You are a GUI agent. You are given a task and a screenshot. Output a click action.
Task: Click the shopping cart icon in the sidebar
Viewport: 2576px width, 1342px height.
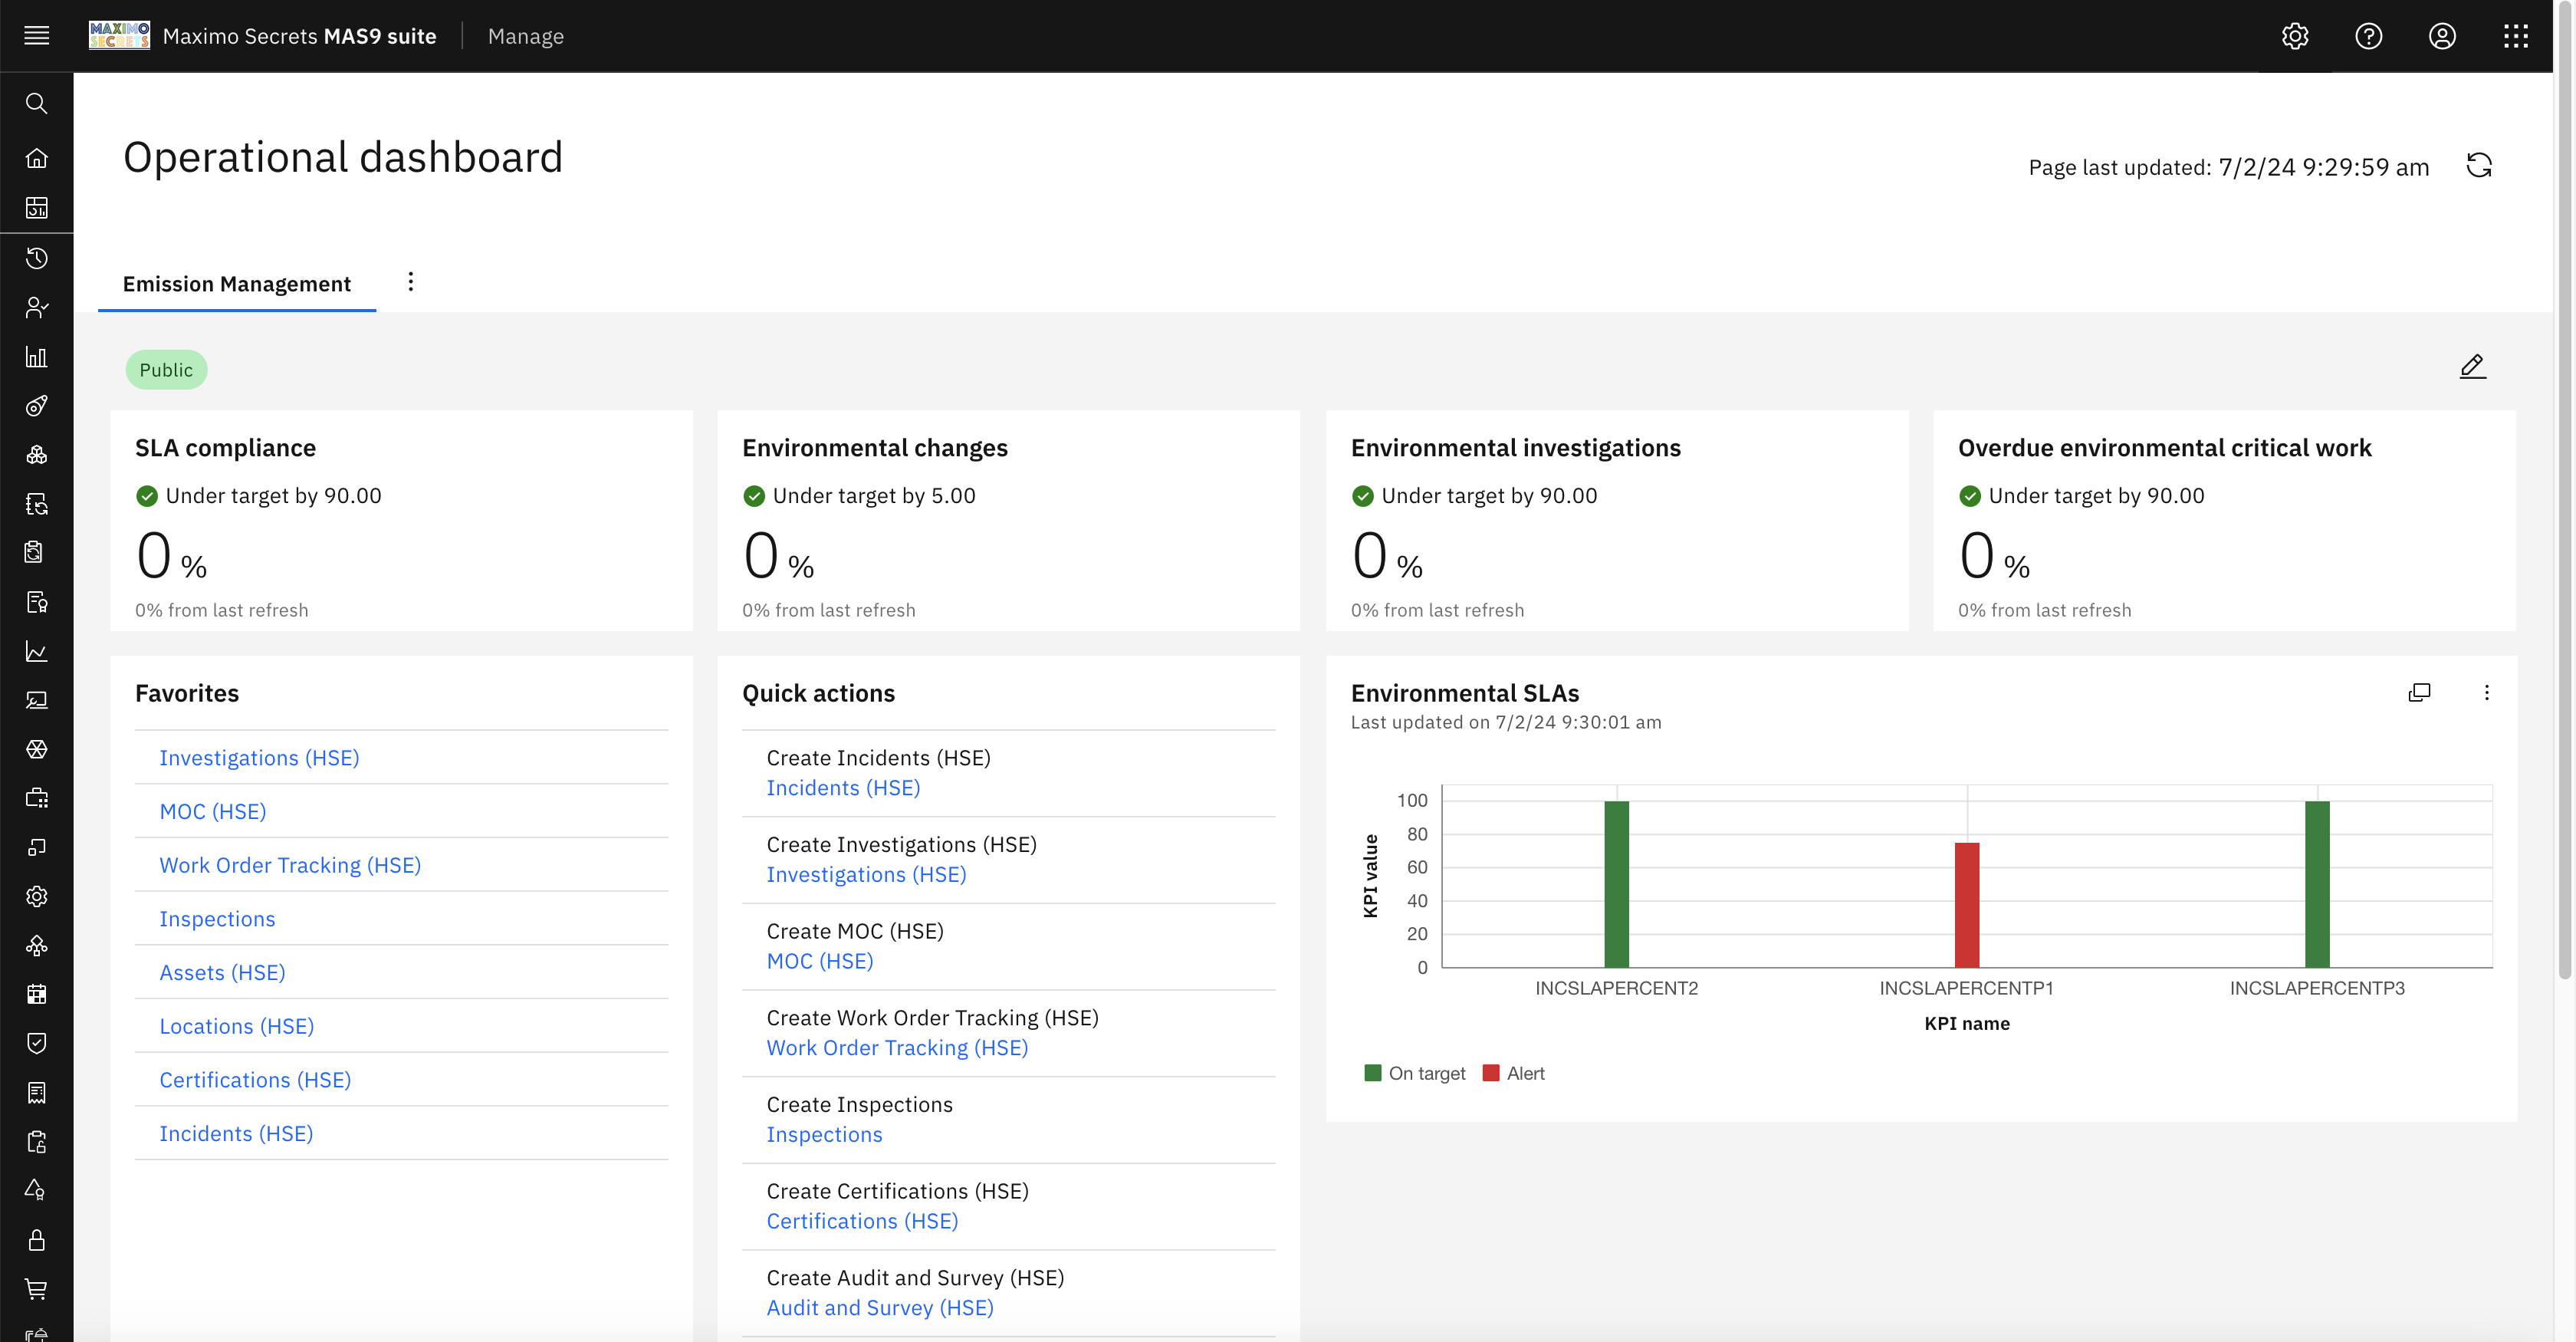[x=37, y=1289]
